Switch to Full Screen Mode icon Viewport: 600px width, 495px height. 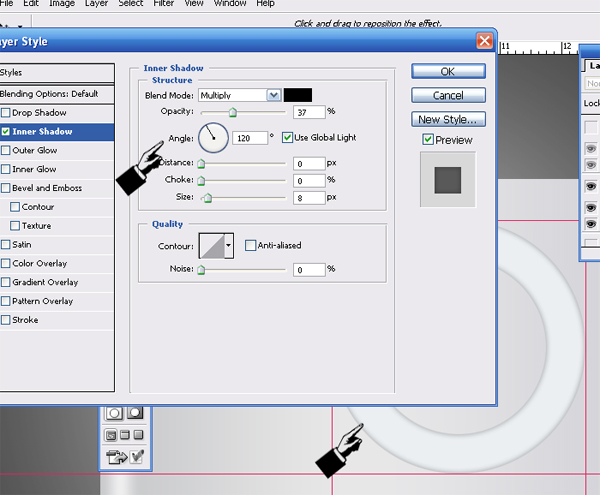point(139,435)
